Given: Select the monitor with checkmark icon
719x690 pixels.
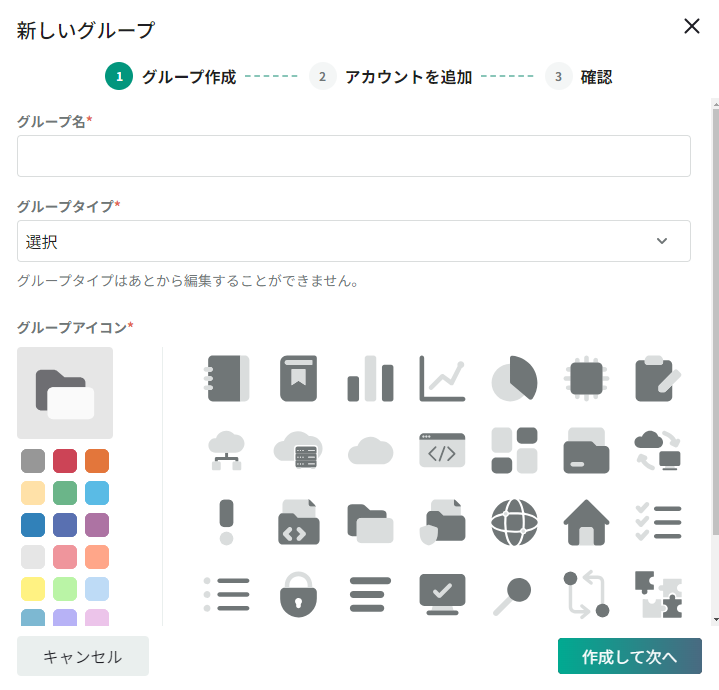Looking at the screenshot, I should click(x=442, y=594).
